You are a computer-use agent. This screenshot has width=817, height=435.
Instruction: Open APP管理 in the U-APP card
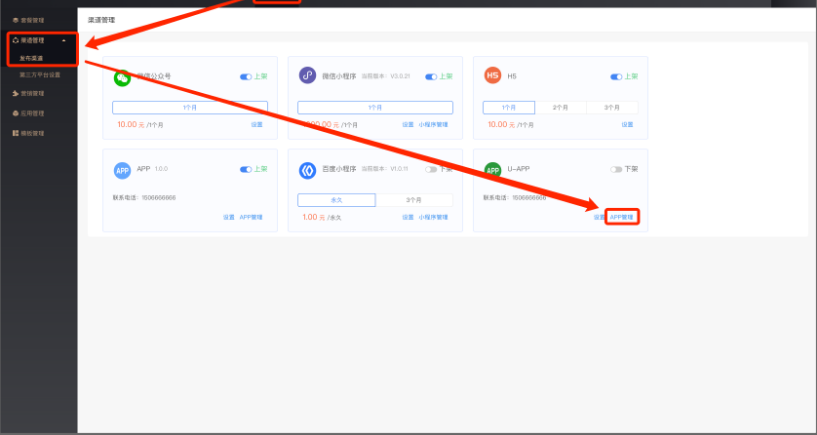[x=622, y=217]
